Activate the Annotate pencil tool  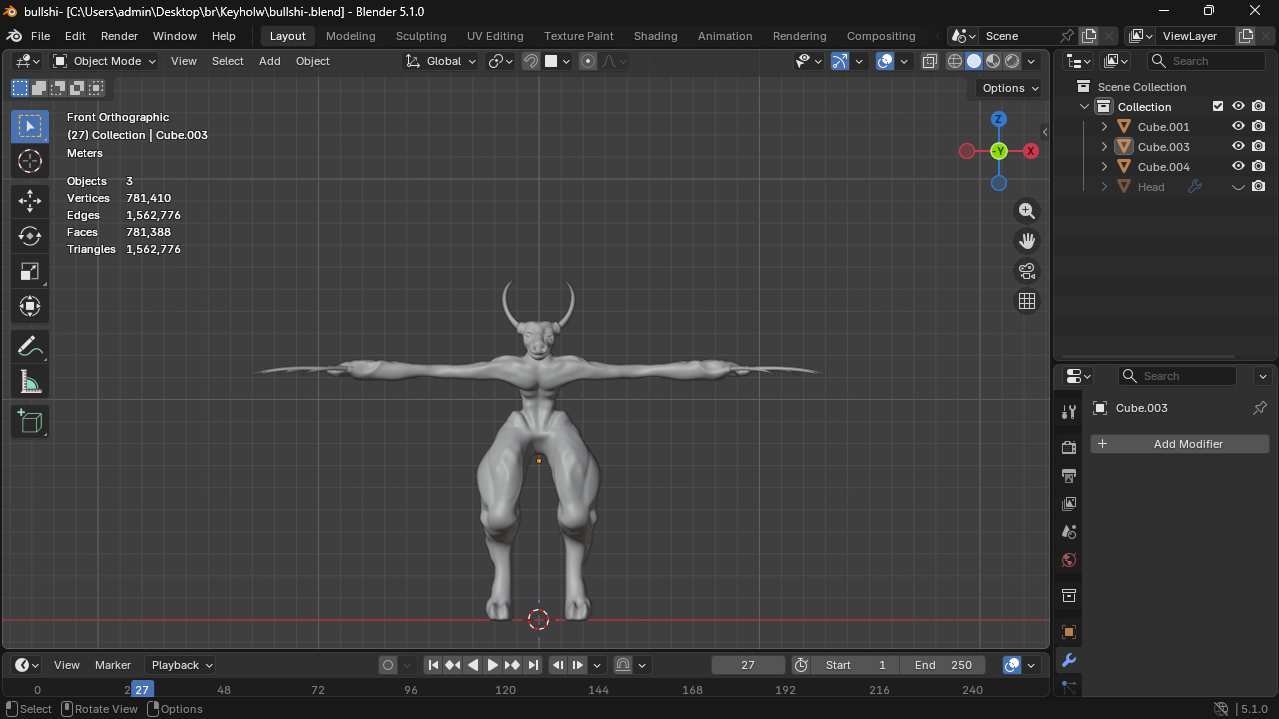point(30,347)
